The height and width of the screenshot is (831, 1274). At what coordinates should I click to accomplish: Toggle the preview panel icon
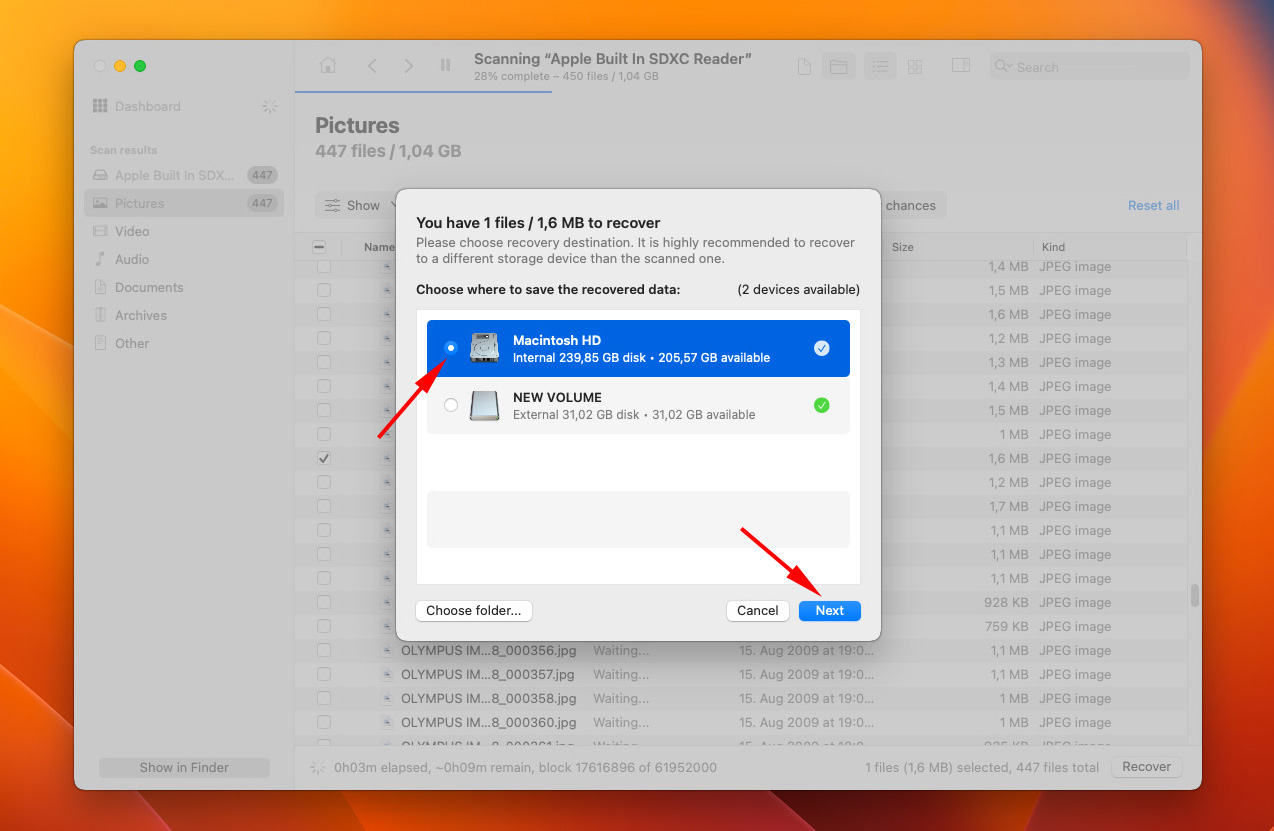[960, 66]
